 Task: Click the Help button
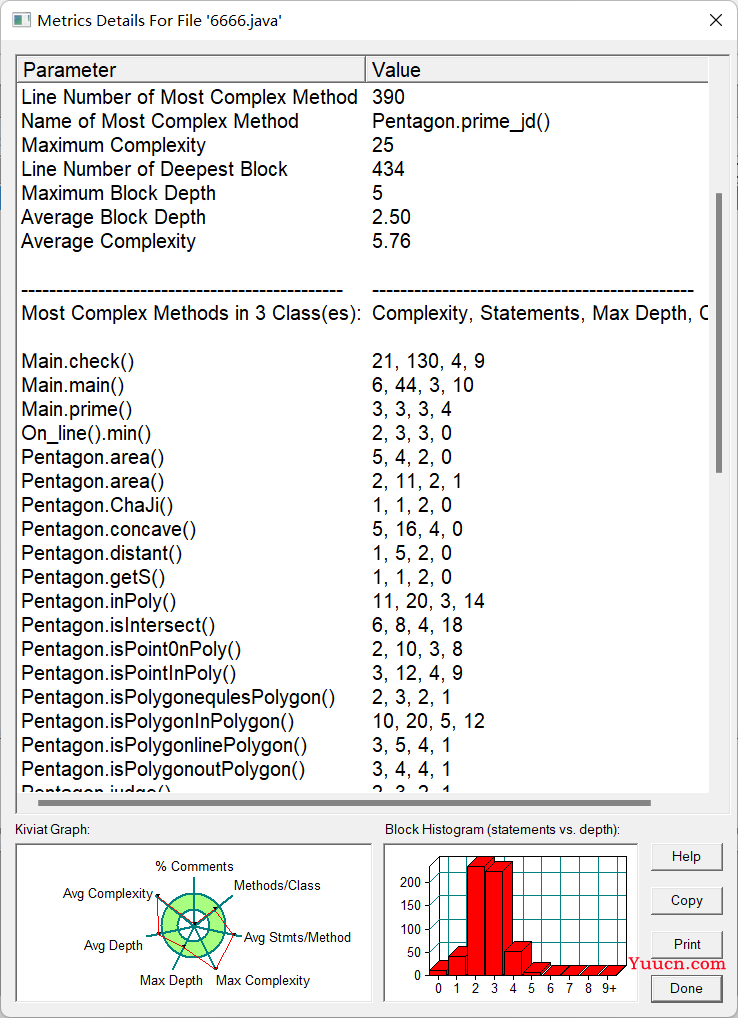pos(686,857)
